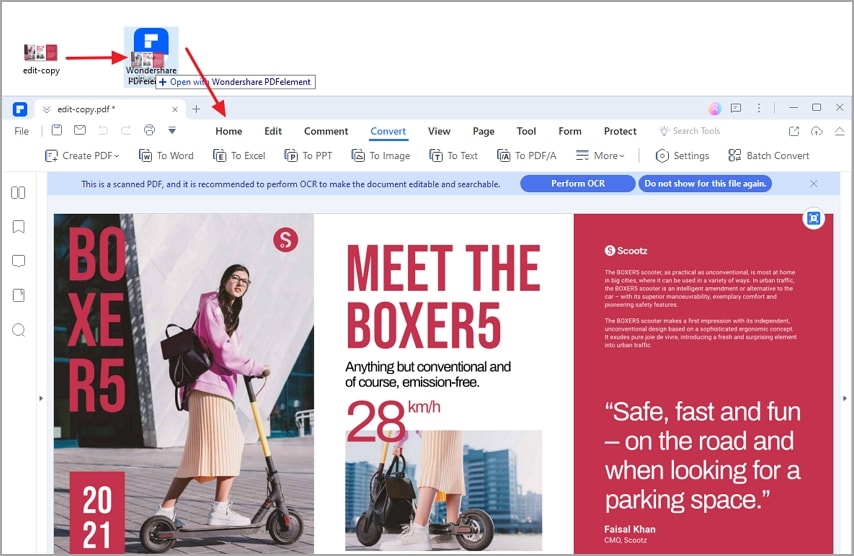The height and width of the screenshot is (556, 854).
Task: Expand left panel with small arrow
Action: 41,399
